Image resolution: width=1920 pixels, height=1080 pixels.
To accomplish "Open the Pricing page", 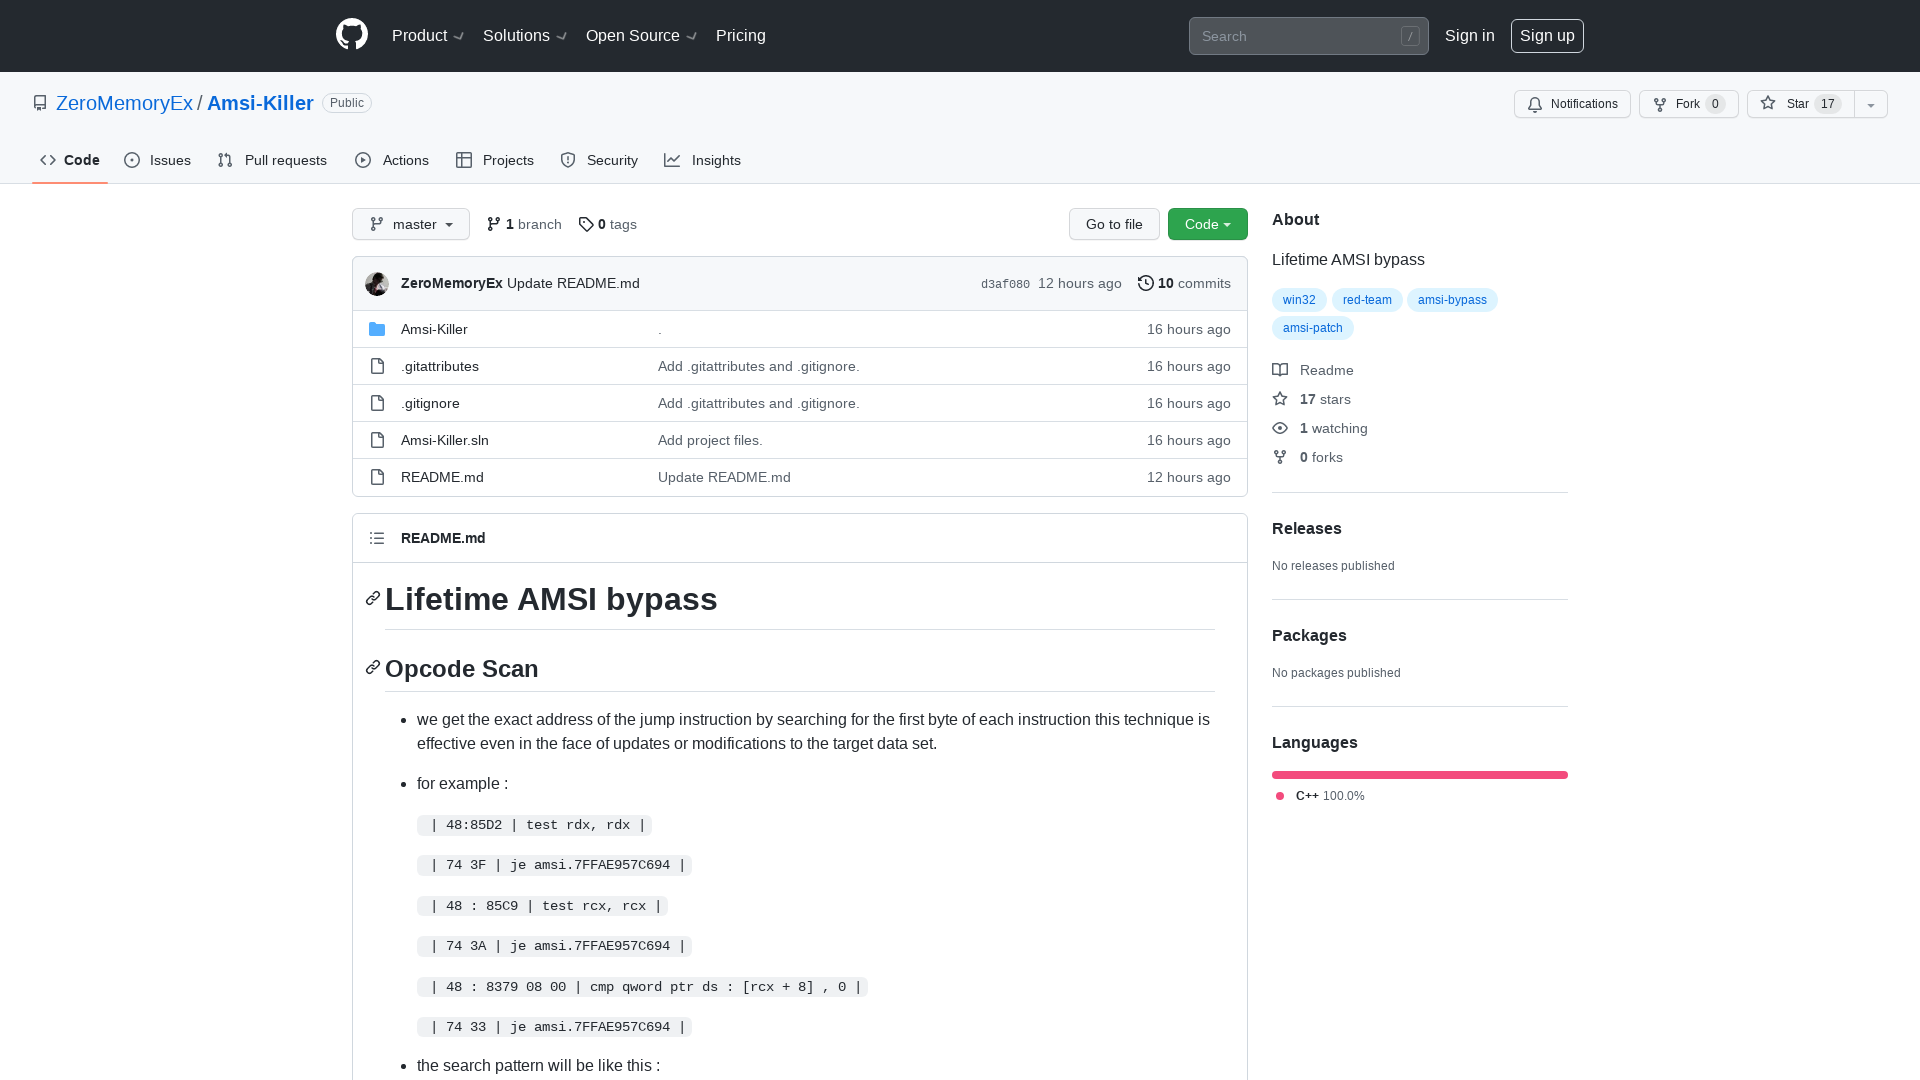I will click(741, 36).
